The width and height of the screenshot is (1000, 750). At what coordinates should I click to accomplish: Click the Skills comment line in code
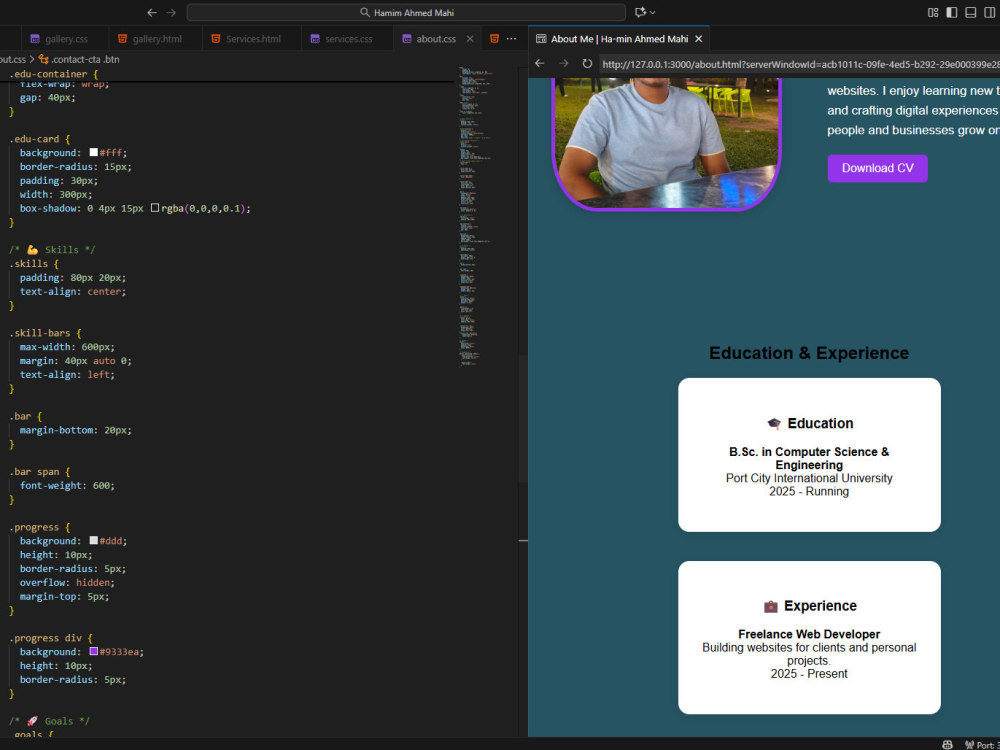pyautogui.click(x=52, y=250)
